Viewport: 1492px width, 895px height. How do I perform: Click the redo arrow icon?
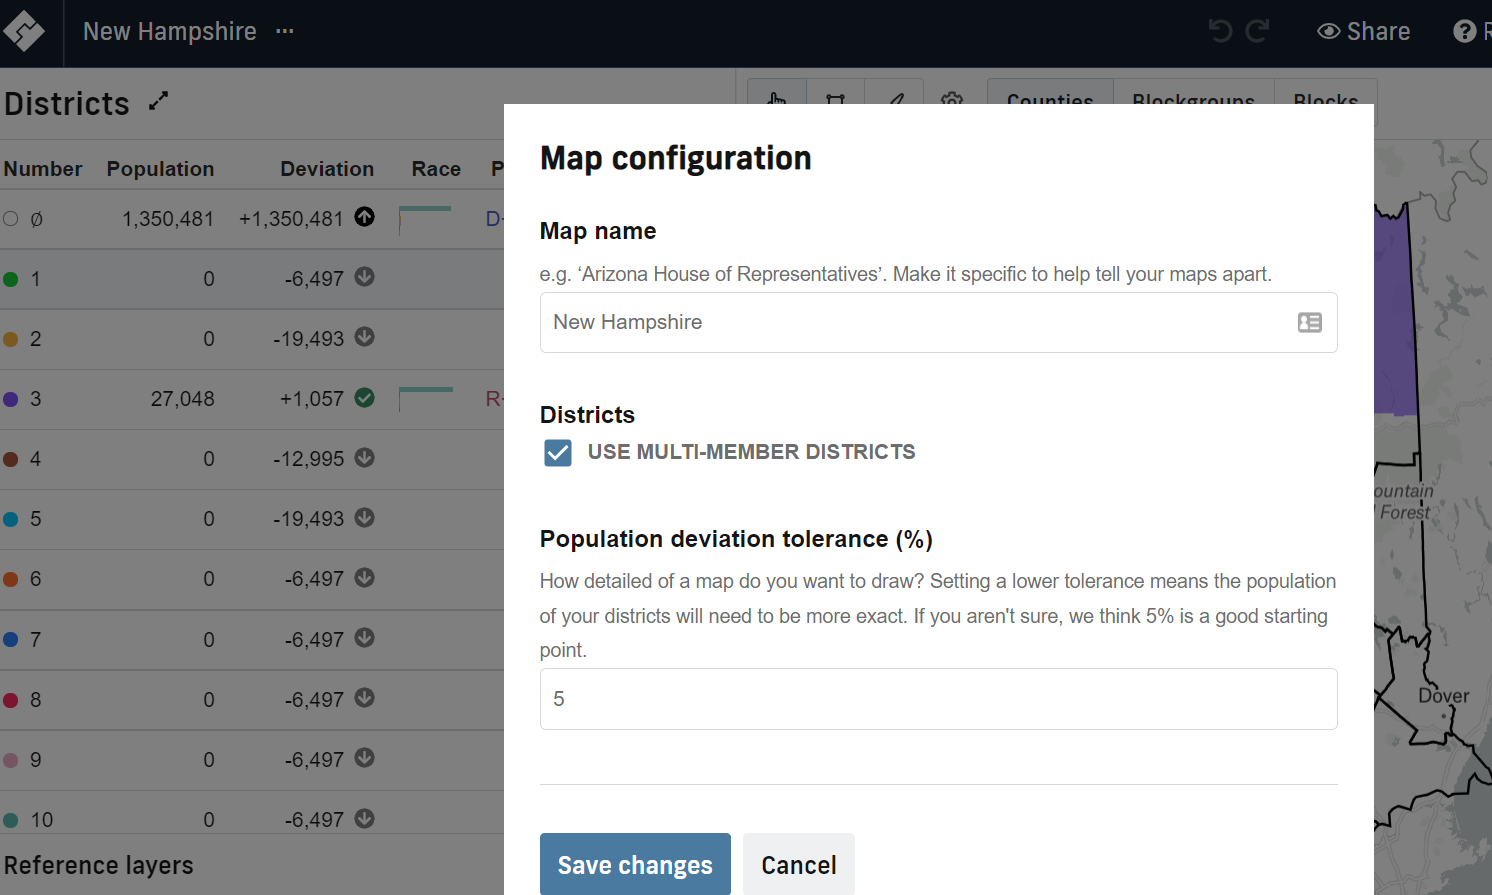coord(1257,31)
